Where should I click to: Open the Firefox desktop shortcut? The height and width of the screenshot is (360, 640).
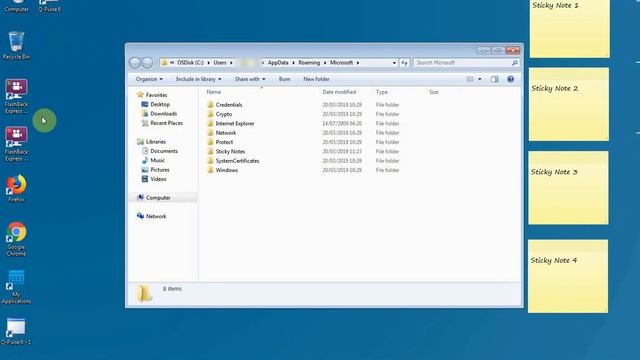(x=16, y=188)
